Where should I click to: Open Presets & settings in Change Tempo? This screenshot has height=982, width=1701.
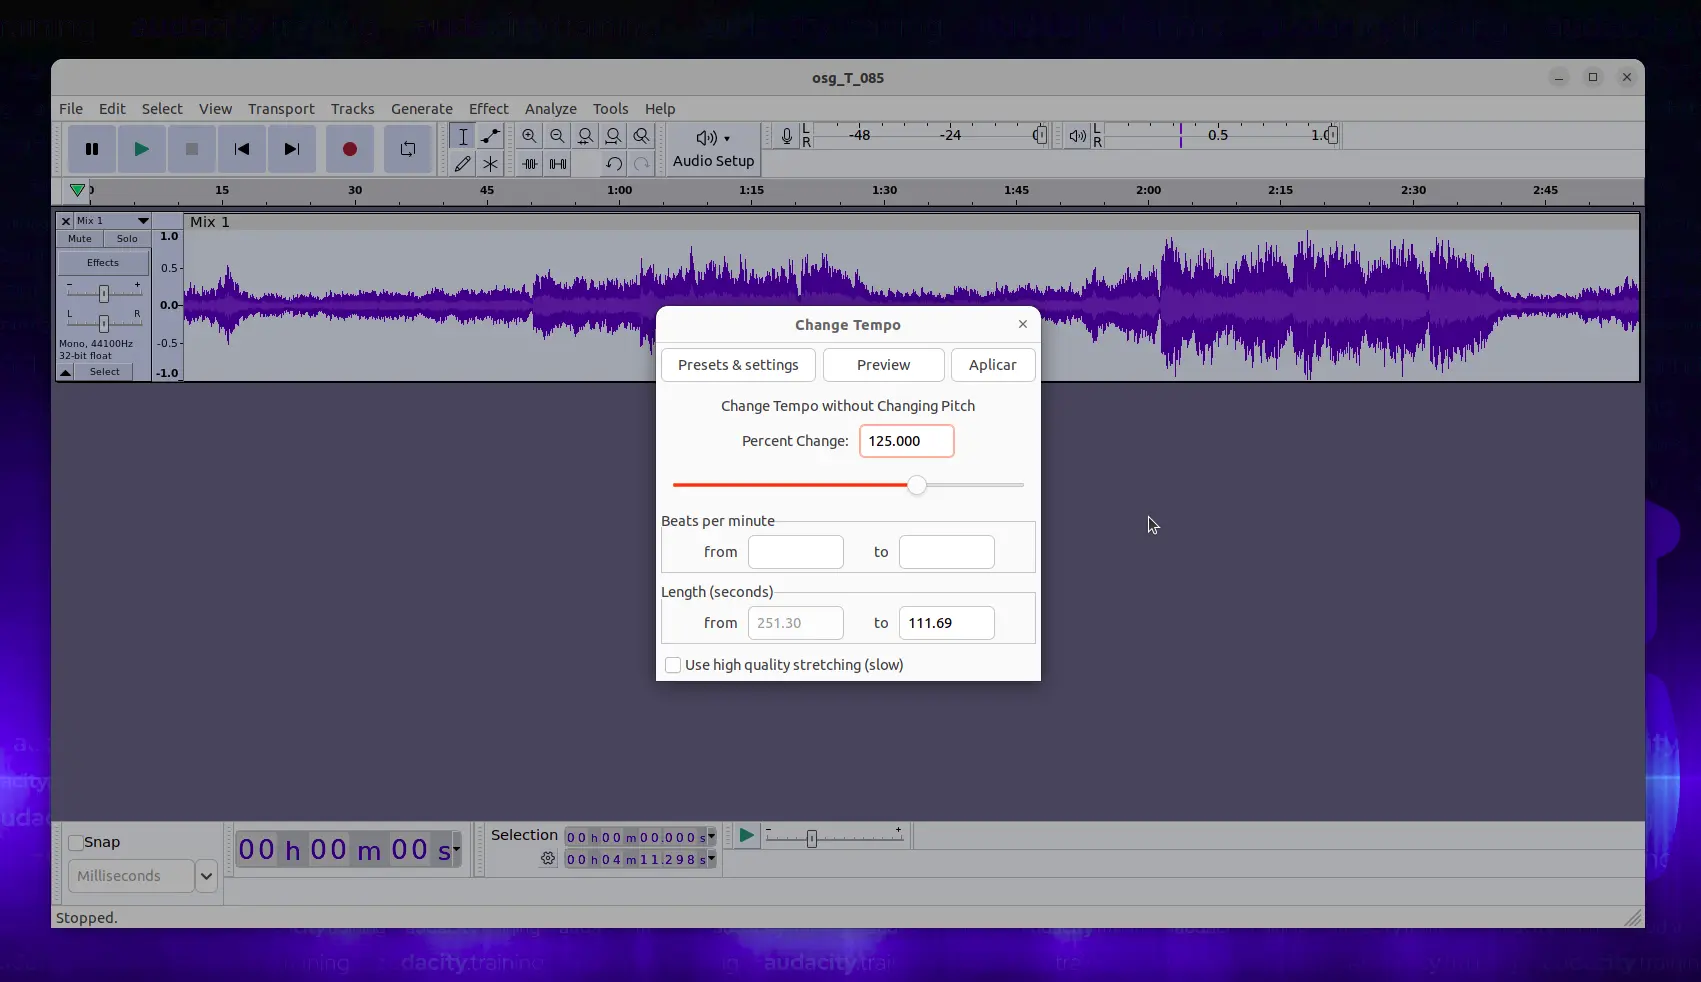pos(738,365)
